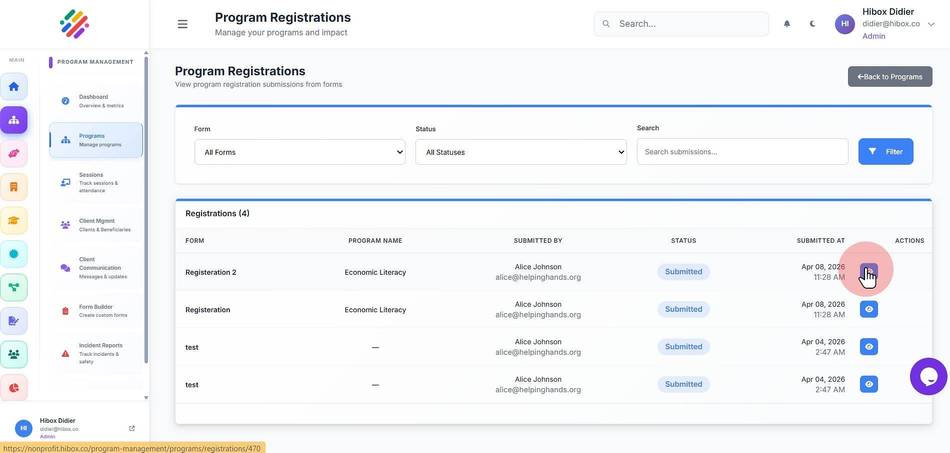Viewport: 950px width, 453px height.
Task: Click the sidebar menu scrollbar
Action: (x=145, y=212)
